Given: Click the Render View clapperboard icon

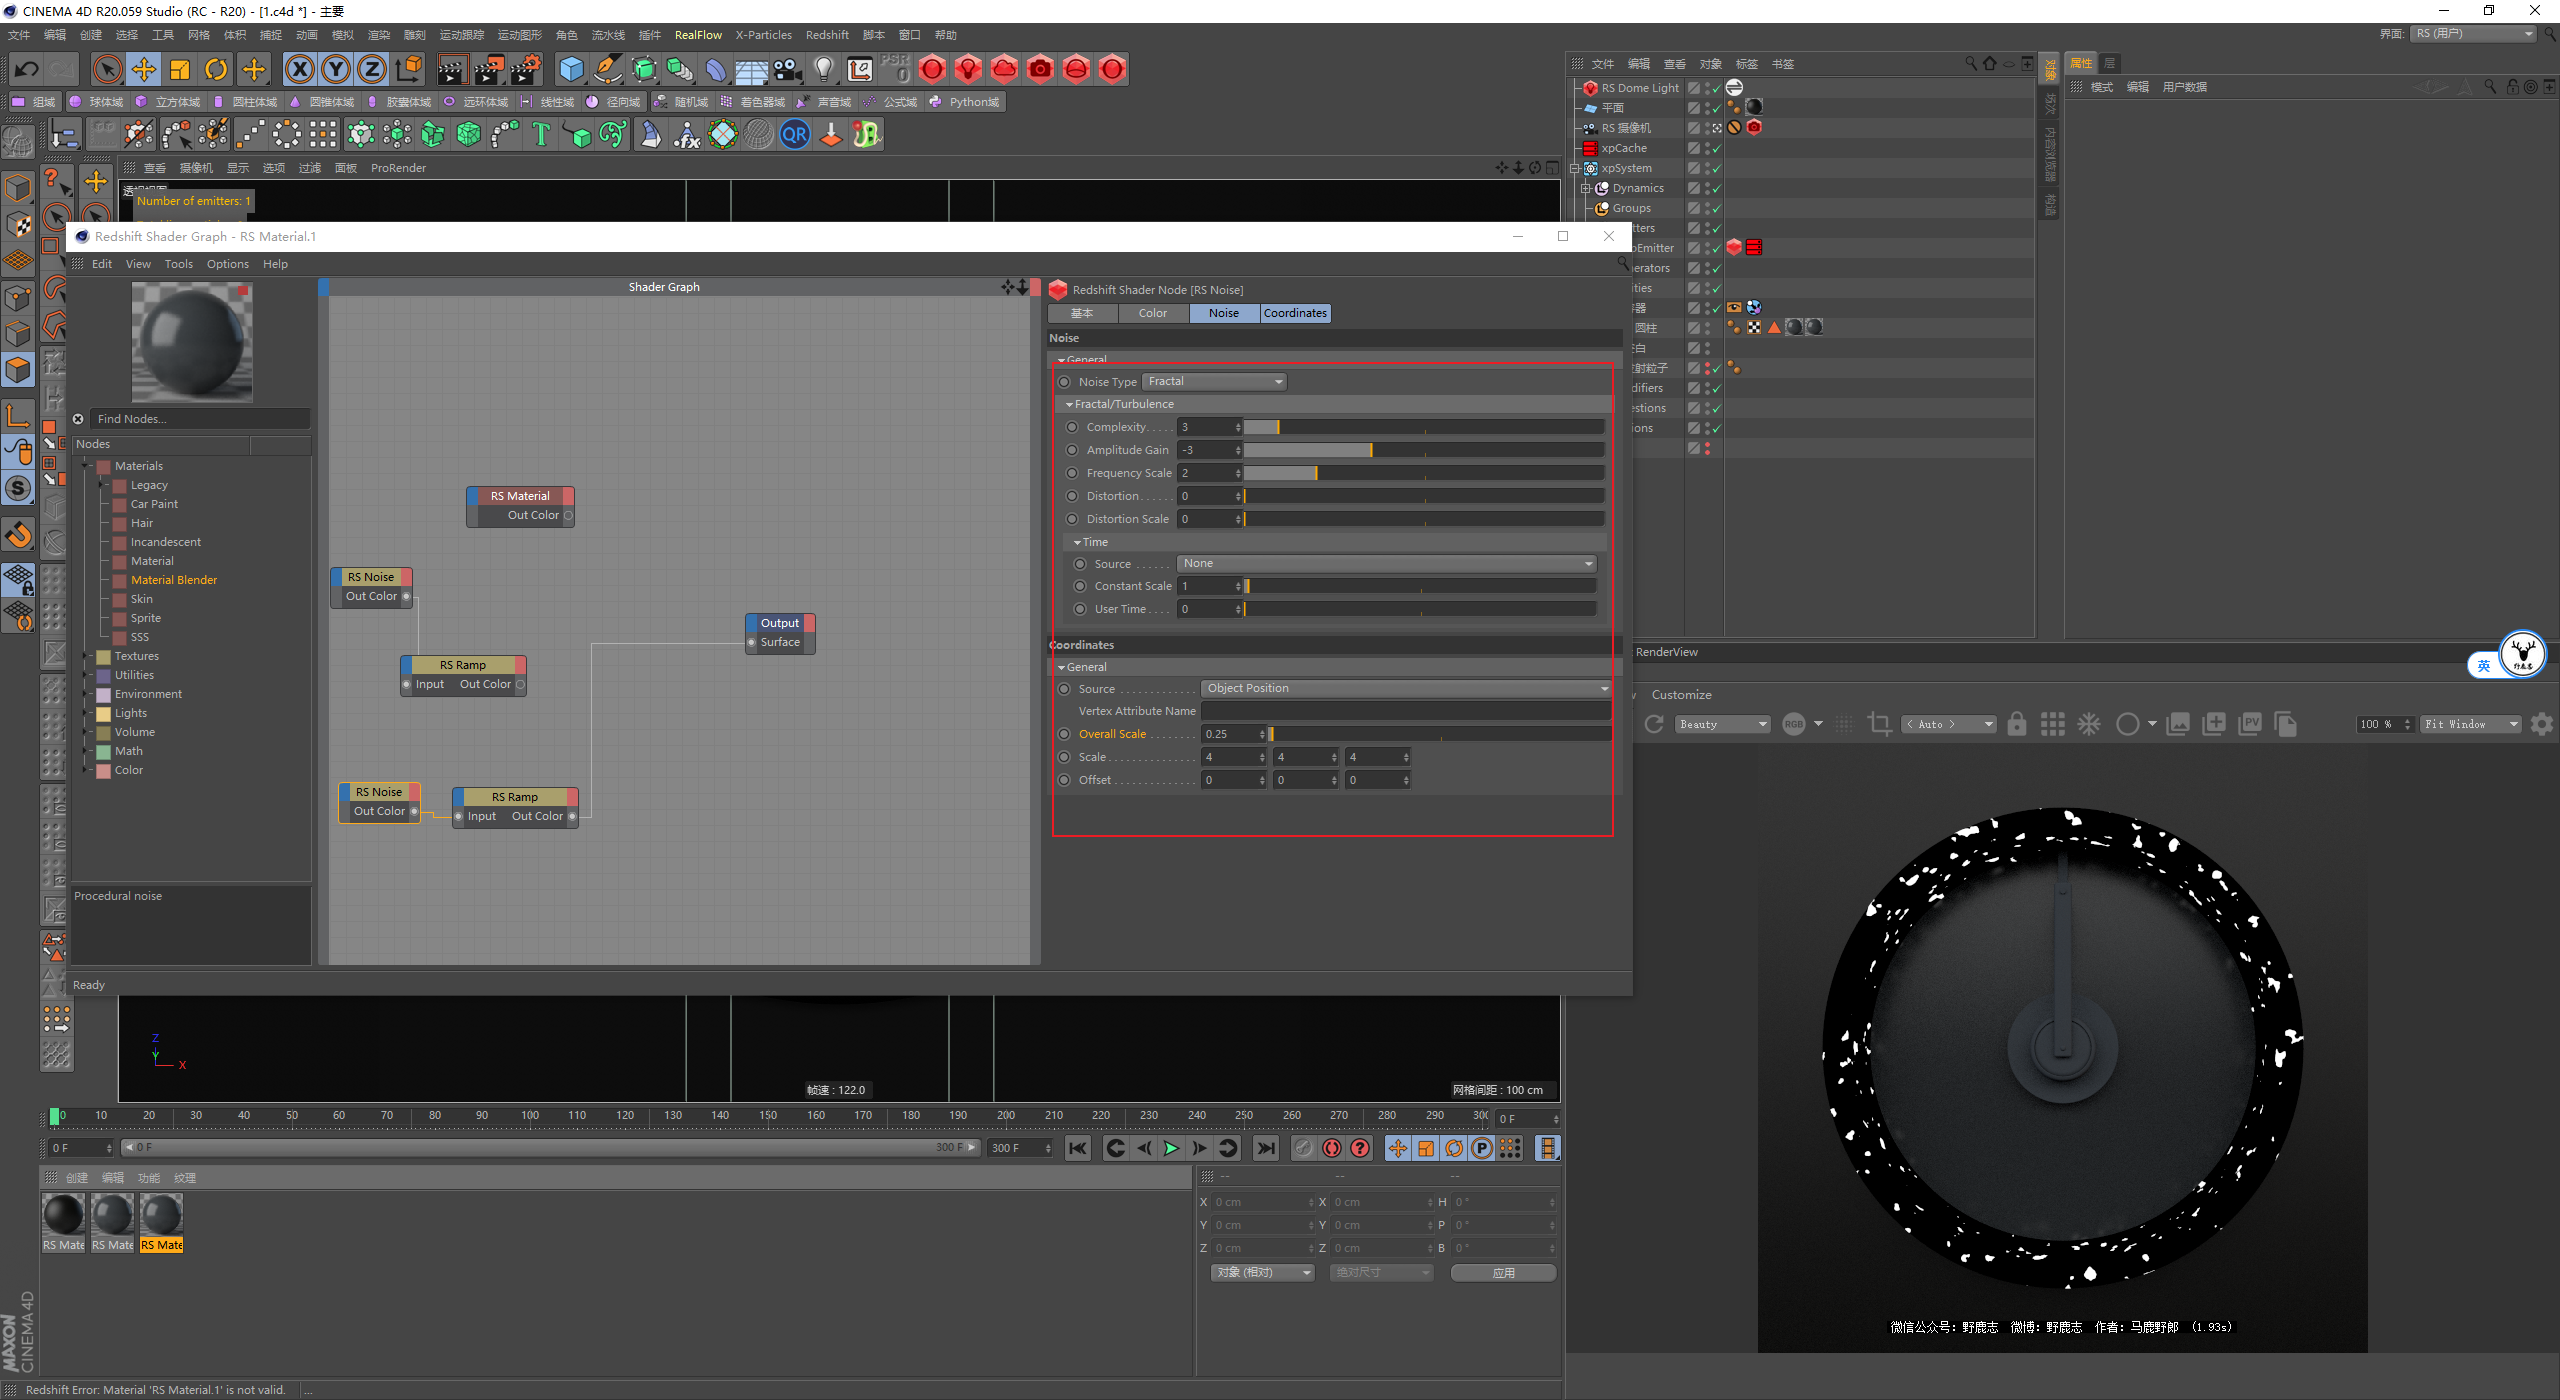Looking at the screenshot, I should point(452,69).
